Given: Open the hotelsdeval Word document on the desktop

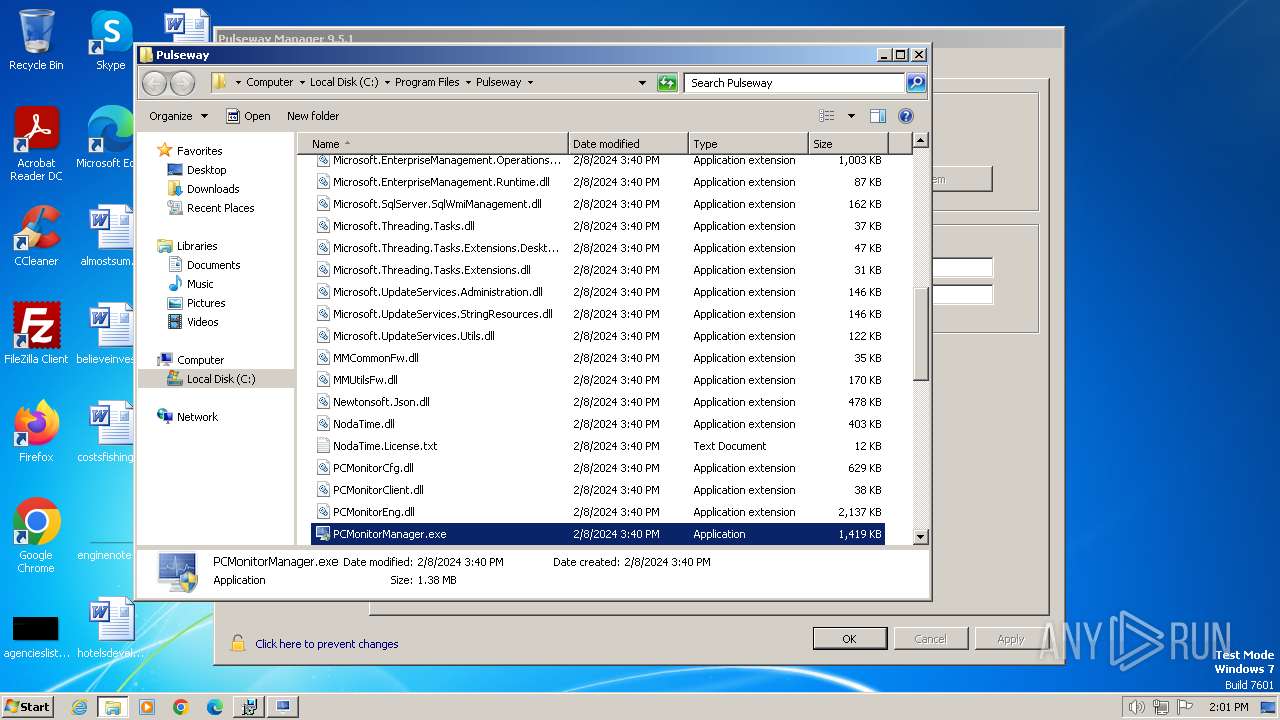Looking at the screenshot, I should tap(110, 628).
